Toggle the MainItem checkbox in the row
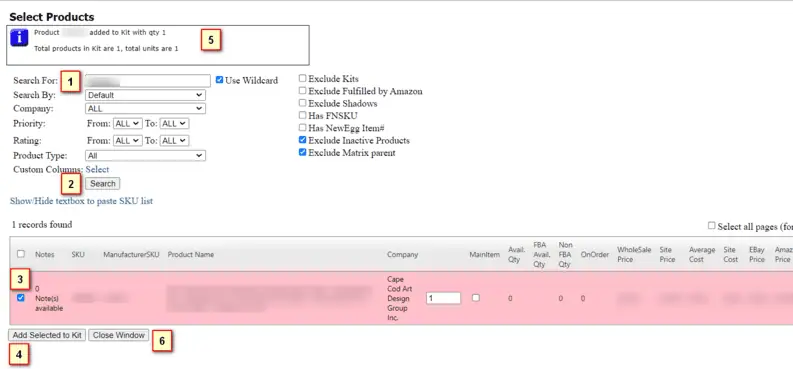793x369 pixels. [475, 298]
